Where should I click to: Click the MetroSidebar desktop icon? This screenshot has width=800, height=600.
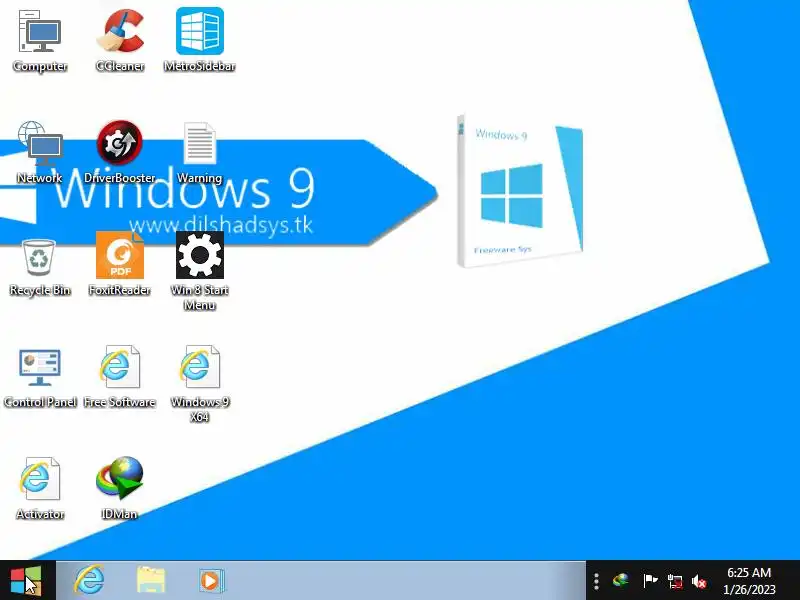tap(199, 40)
